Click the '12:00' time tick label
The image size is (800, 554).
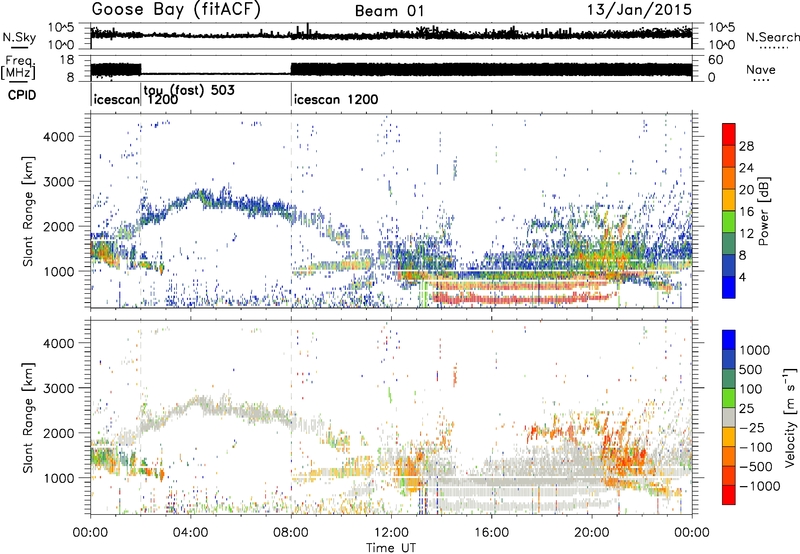tap(391, 533)
